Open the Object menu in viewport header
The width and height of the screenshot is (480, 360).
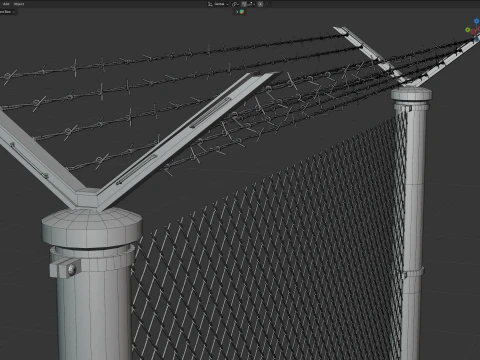coord(19,4)
